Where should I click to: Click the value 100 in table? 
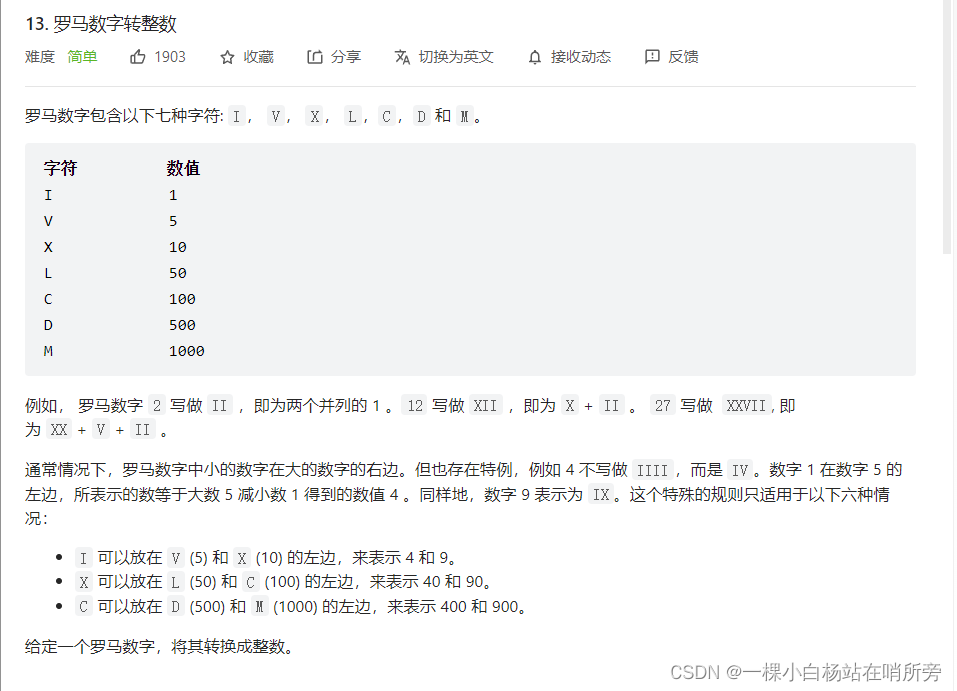coord(182,299)
